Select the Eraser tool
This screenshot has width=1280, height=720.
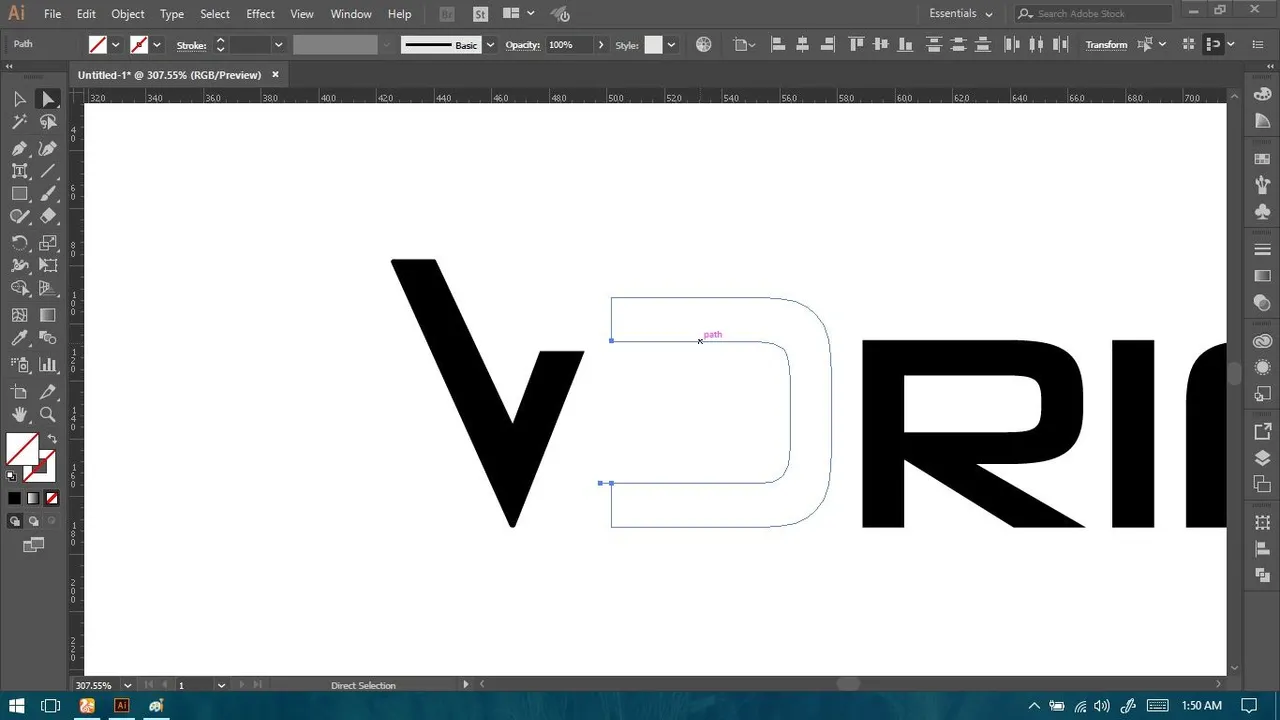coord(48,217)
